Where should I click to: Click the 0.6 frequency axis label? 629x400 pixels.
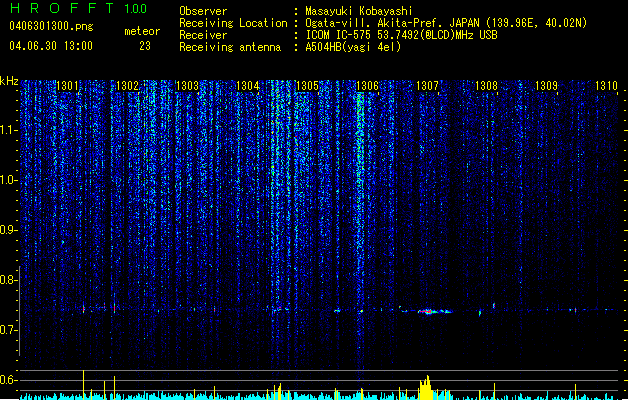[9, 380]
